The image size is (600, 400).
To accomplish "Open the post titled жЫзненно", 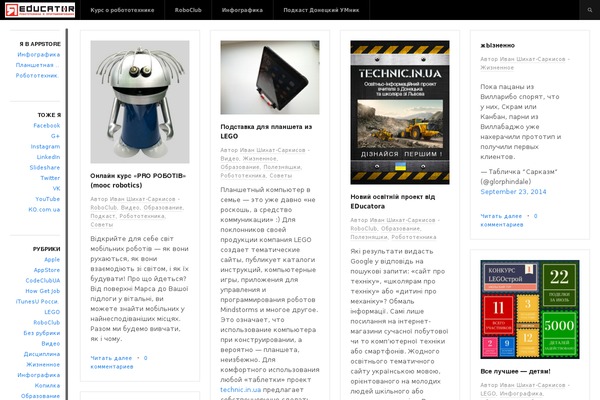I will coord(497,45).
